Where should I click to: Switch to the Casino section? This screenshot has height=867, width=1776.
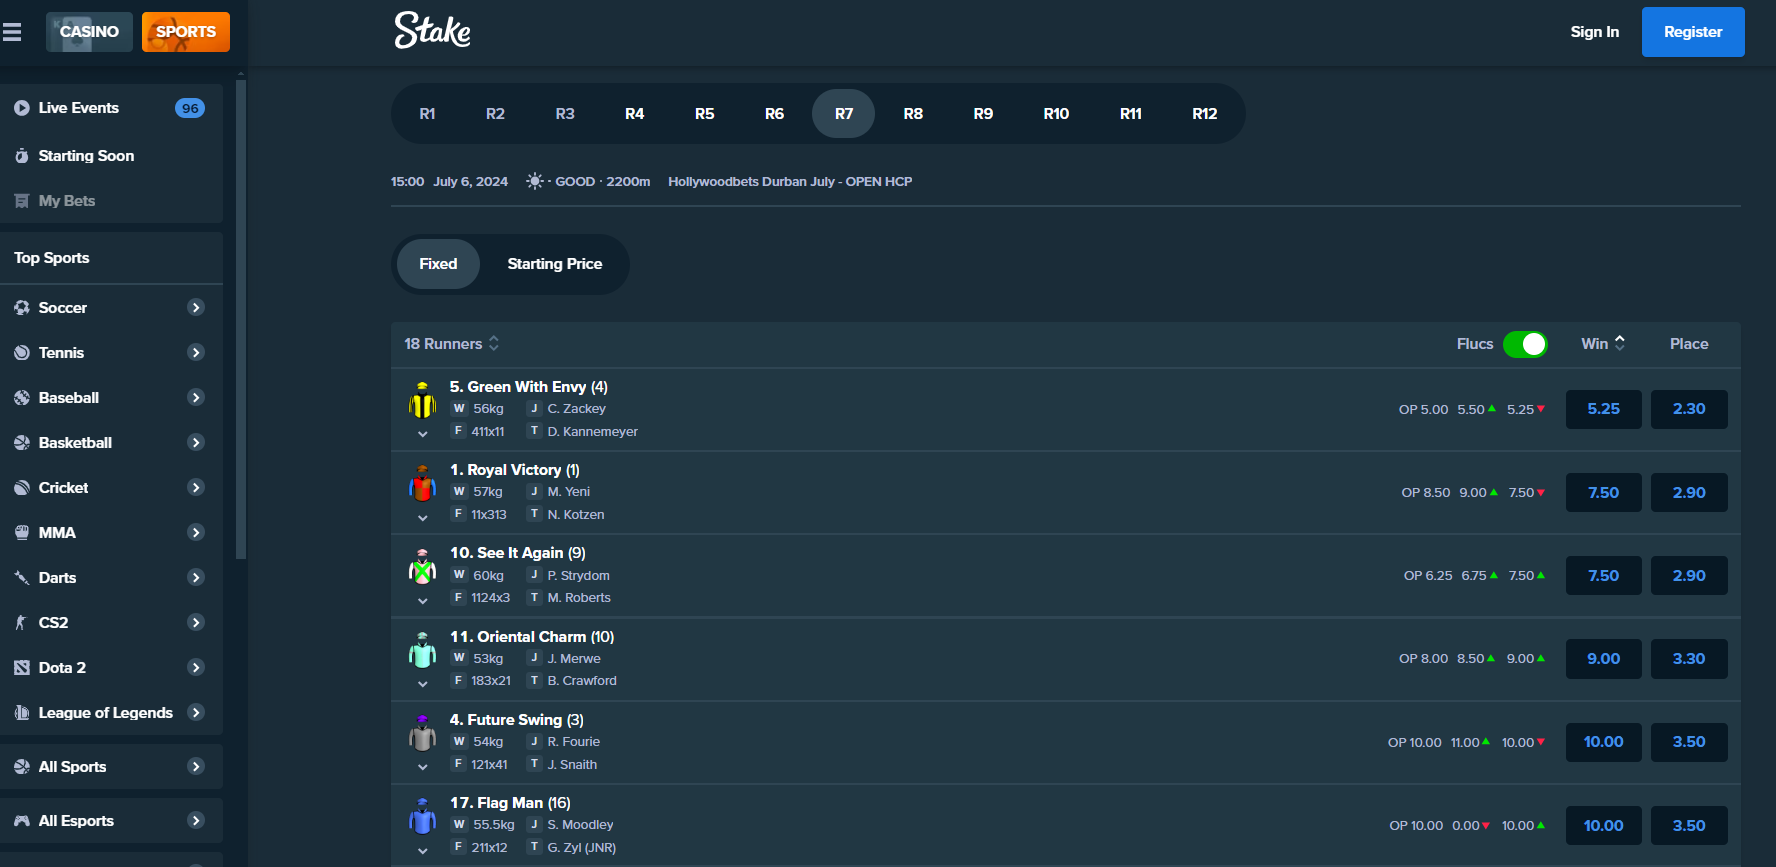[x=89, y=32]
